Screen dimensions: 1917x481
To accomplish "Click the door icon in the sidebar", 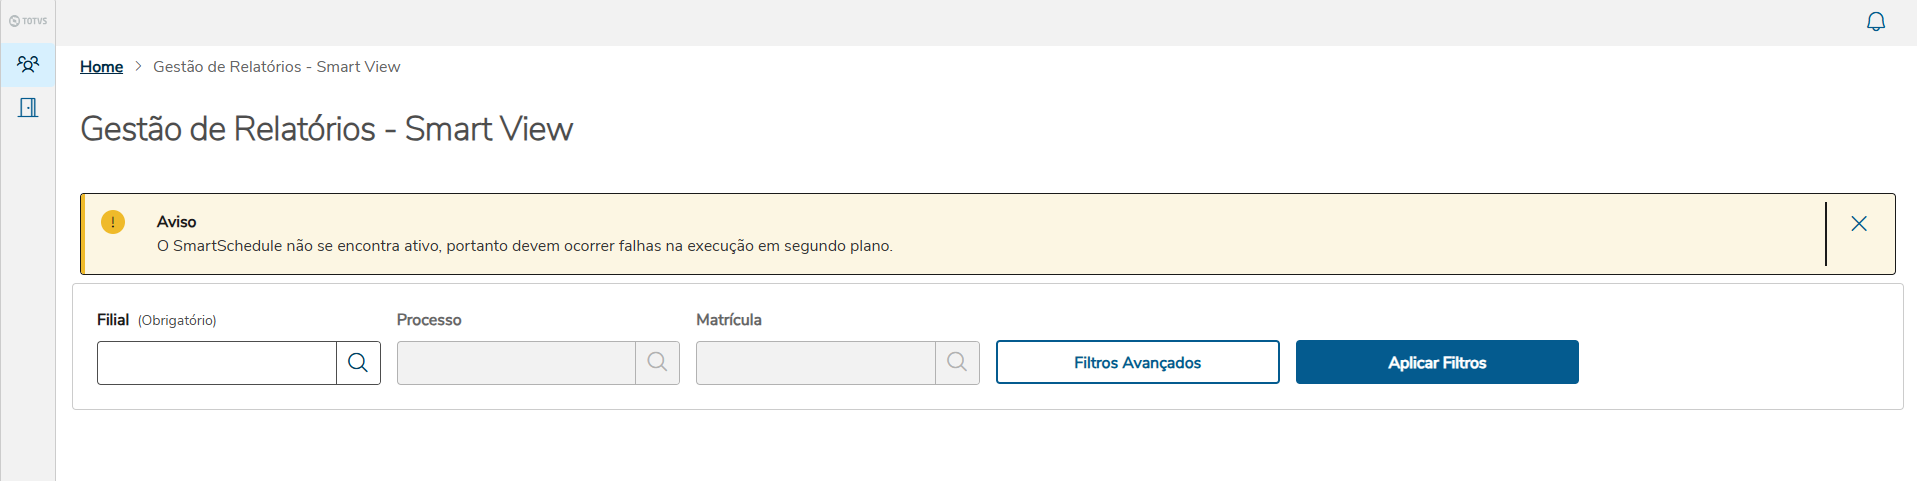I will pos(28,107).
